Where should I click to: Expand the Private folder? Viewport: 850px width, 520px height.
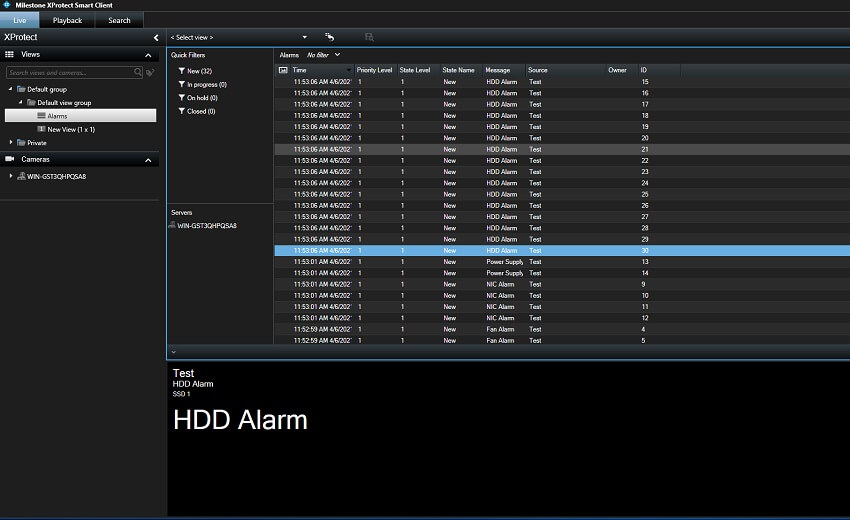point(10,142)
